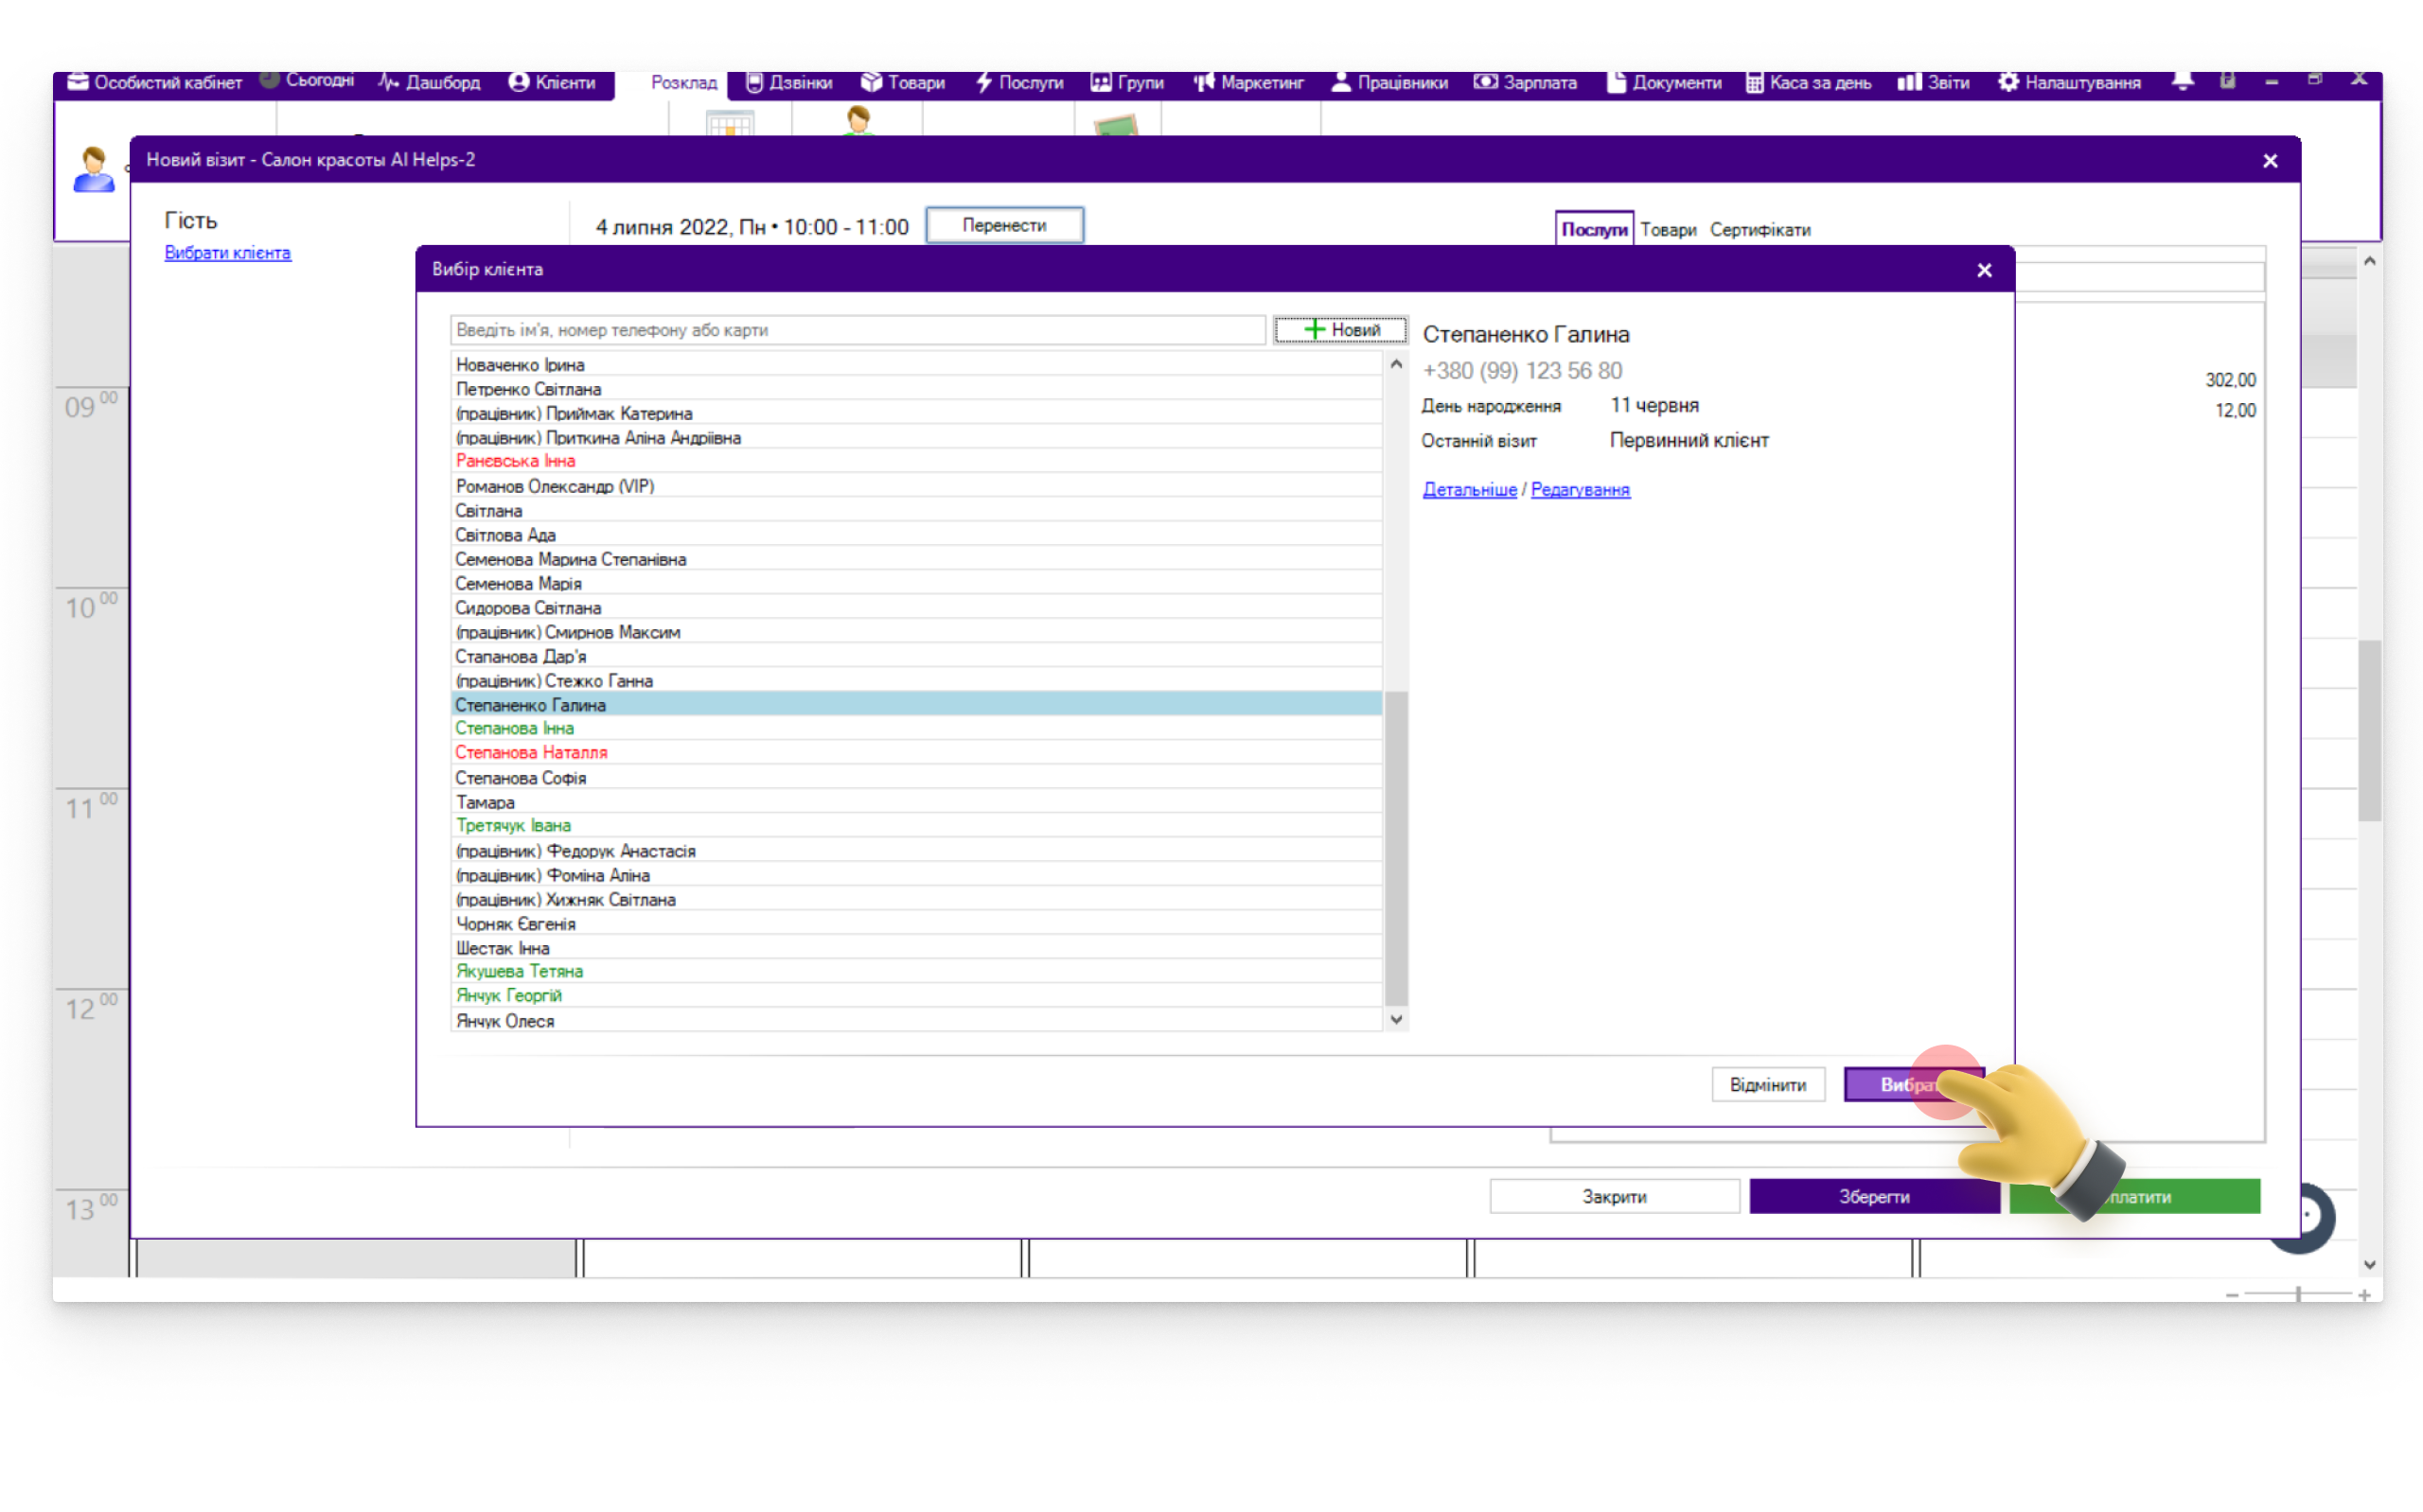Click the client search input field
The image size is (2423, 1512).
(857, 330)
